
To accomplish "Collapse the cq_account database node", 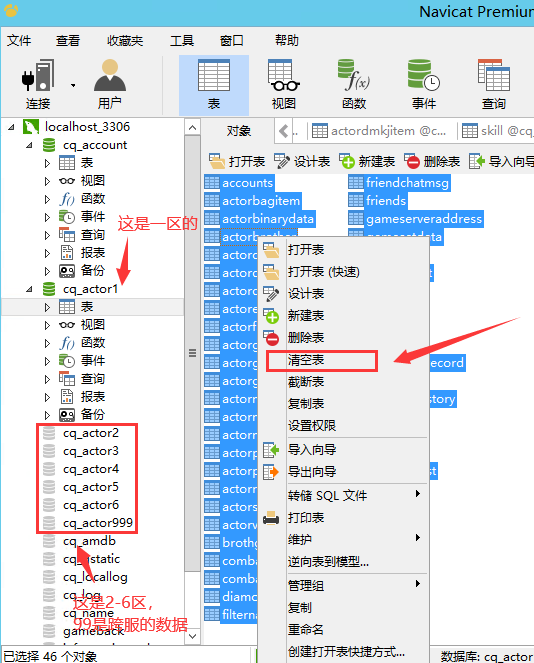I will [29, 145].
